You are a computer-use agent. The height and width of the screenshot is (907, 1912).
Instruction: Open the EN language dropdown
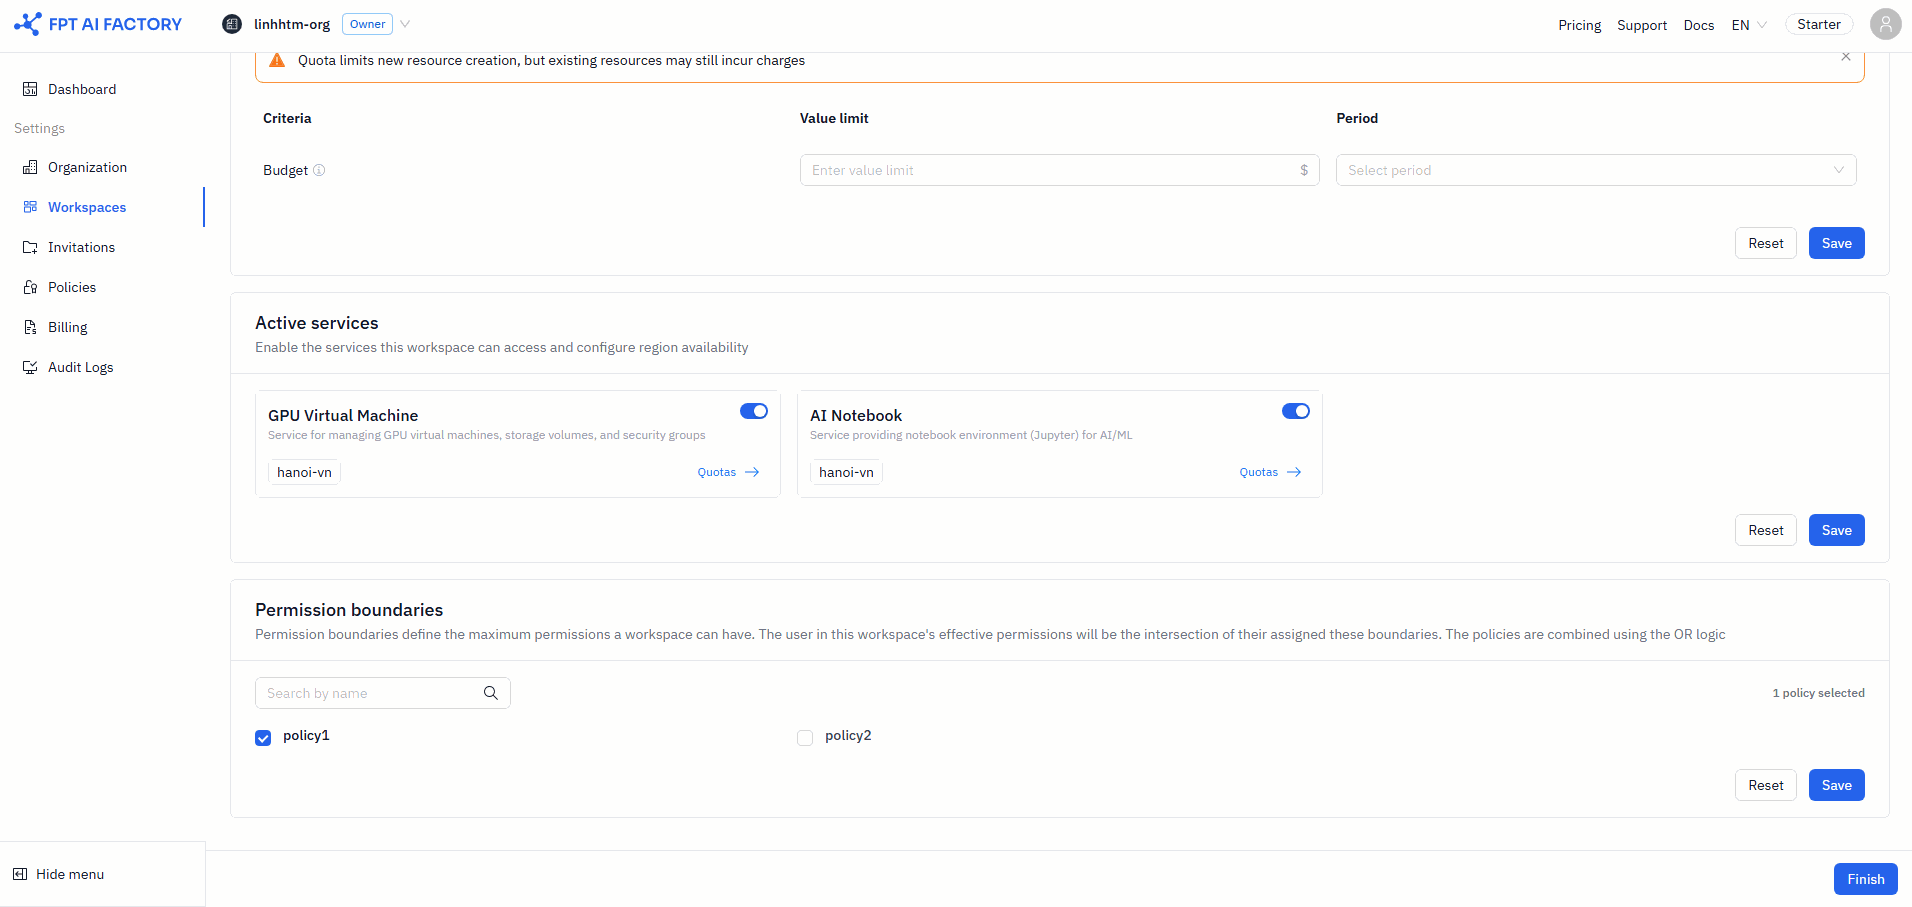tap(1749, 25)
